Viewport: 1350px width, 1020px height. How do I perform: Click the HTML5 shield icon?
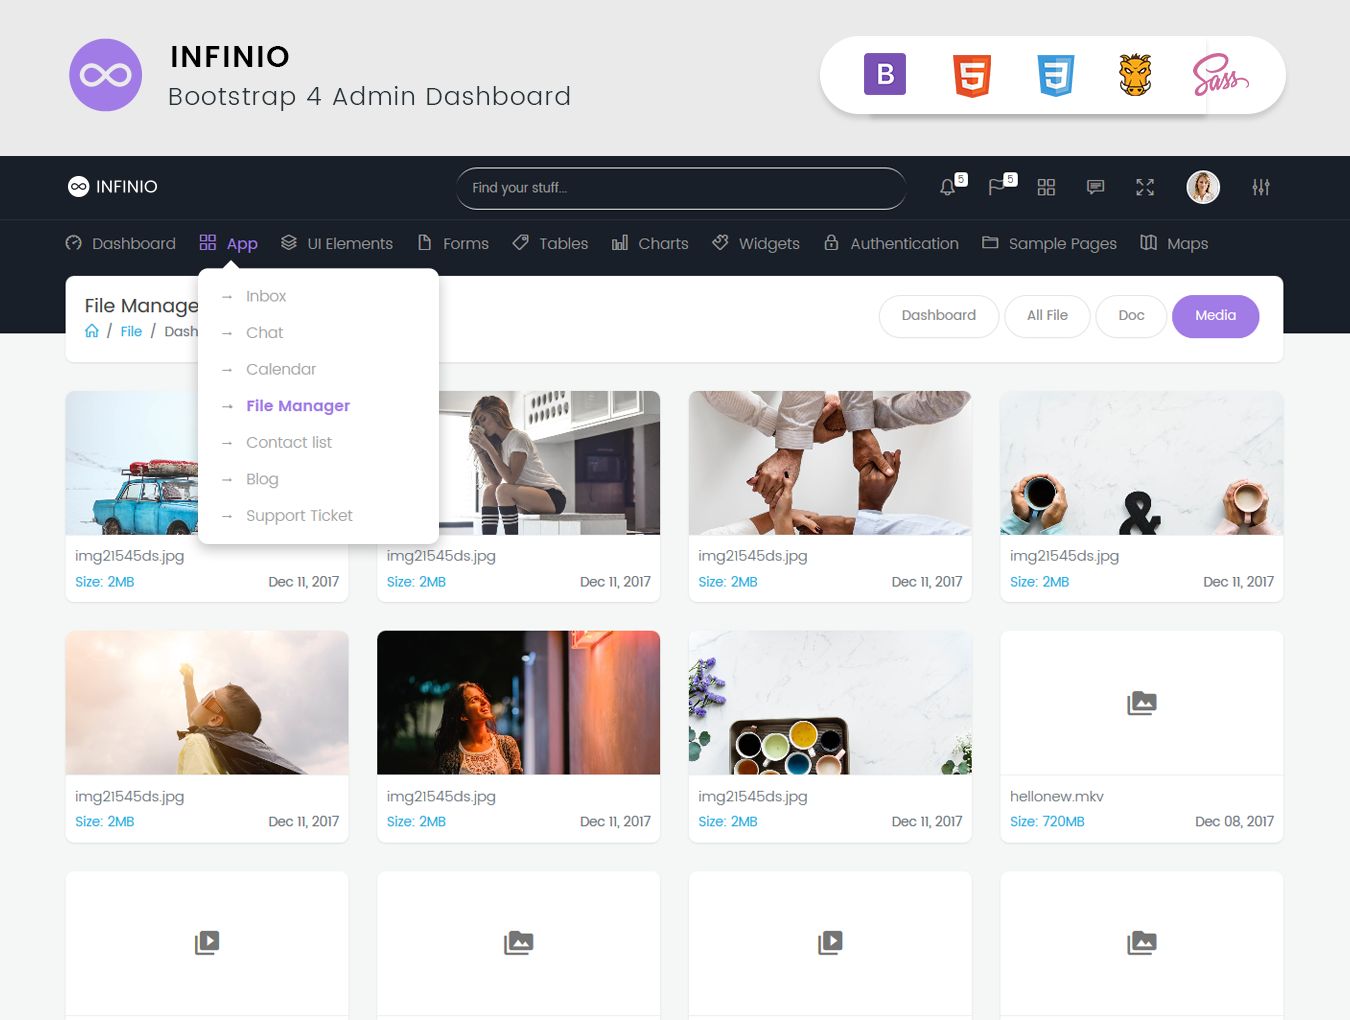971,75
